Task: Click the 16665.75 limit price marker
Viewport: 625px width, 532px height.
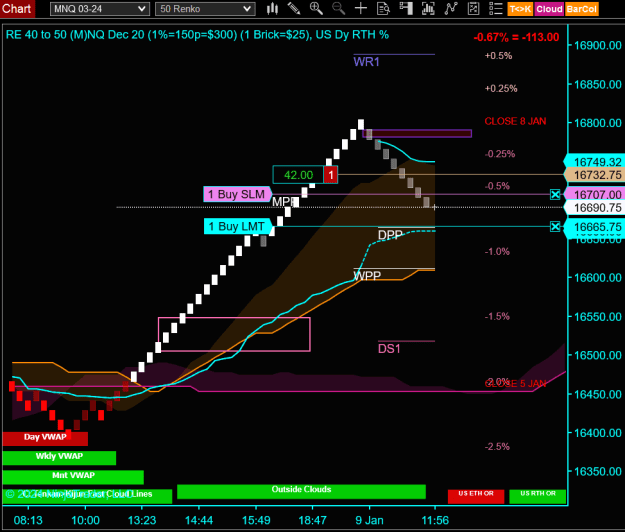Action: [x=596, y=227]
